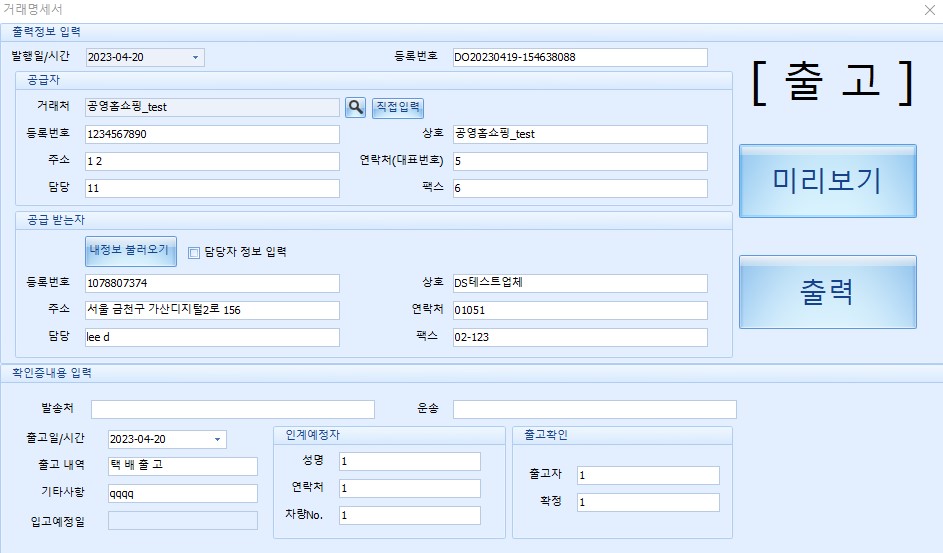Click recipient 담당 field lee d

pos(212,338)
